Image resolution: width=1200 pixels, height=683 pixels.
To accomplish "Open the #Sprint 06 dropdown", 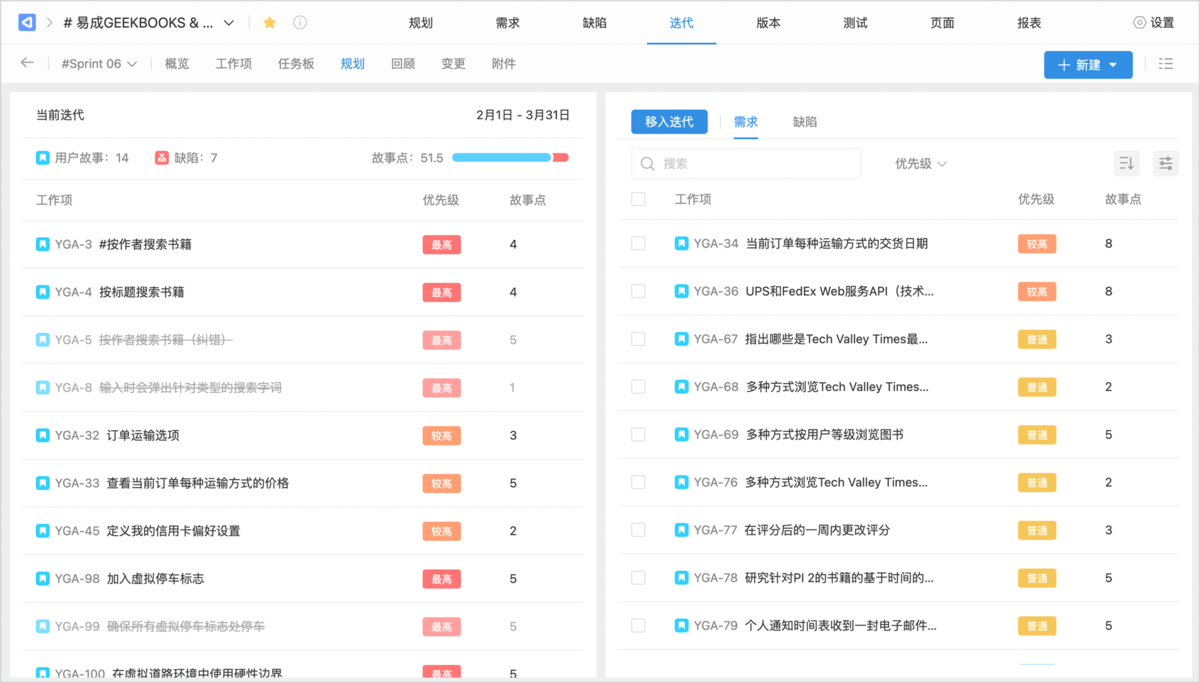I will 98,64.
